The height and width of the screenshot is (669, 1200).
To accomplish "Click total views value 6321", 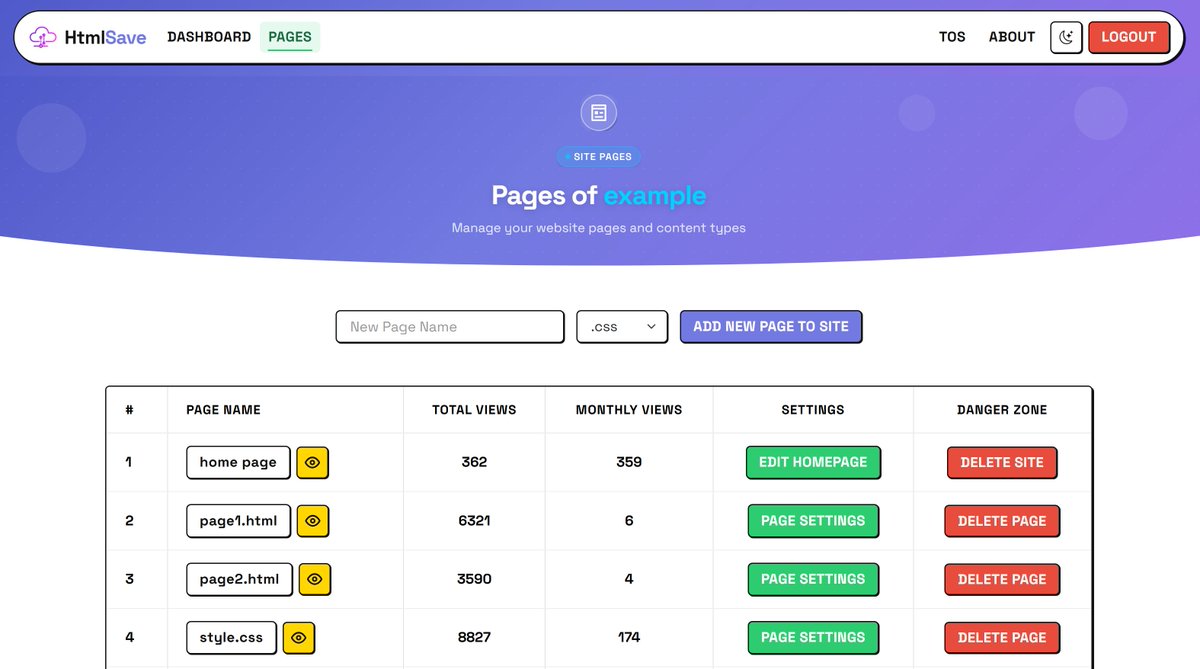I will coord(474,521).
